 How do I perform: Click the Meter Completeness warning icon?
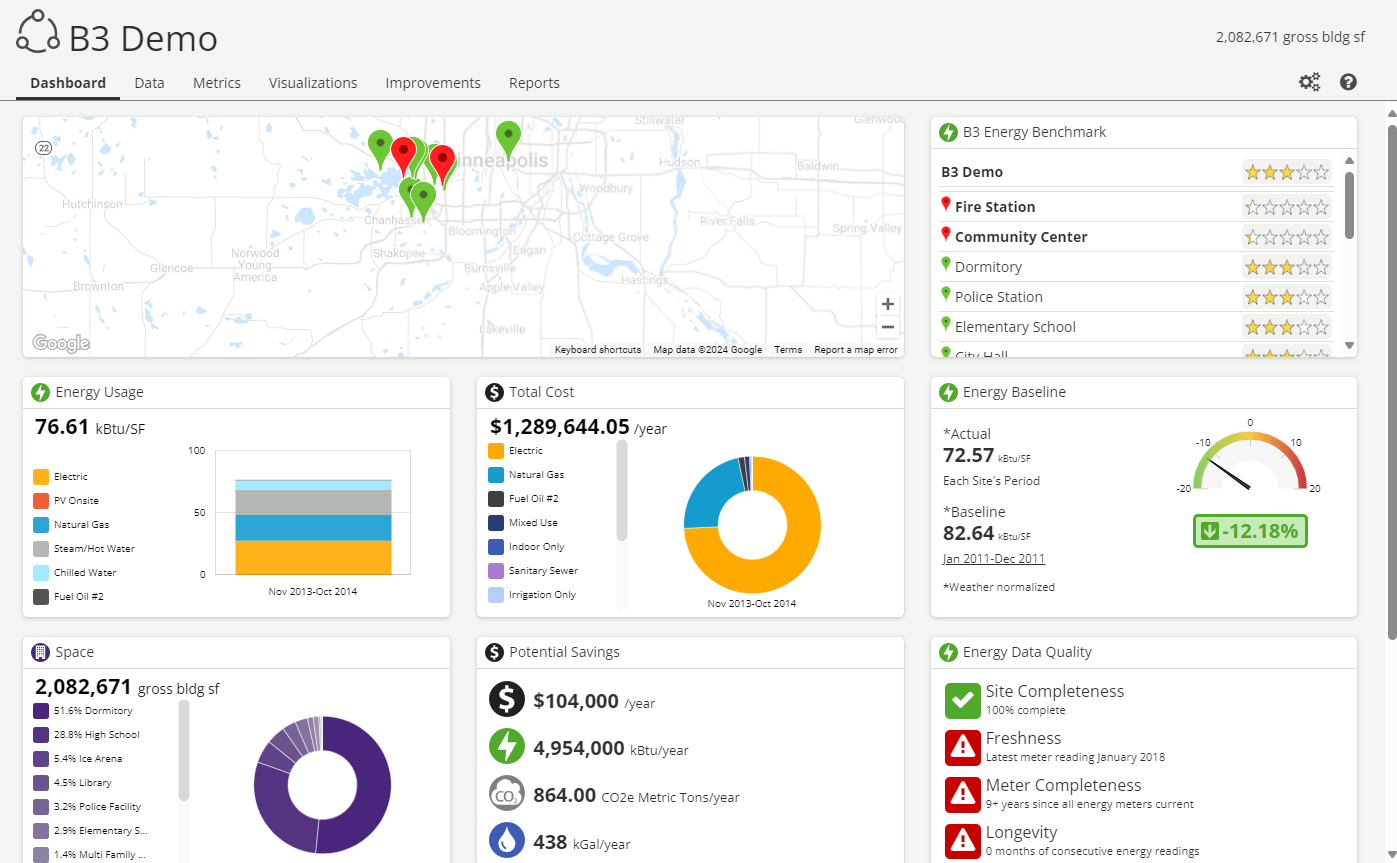pos(962,795)
